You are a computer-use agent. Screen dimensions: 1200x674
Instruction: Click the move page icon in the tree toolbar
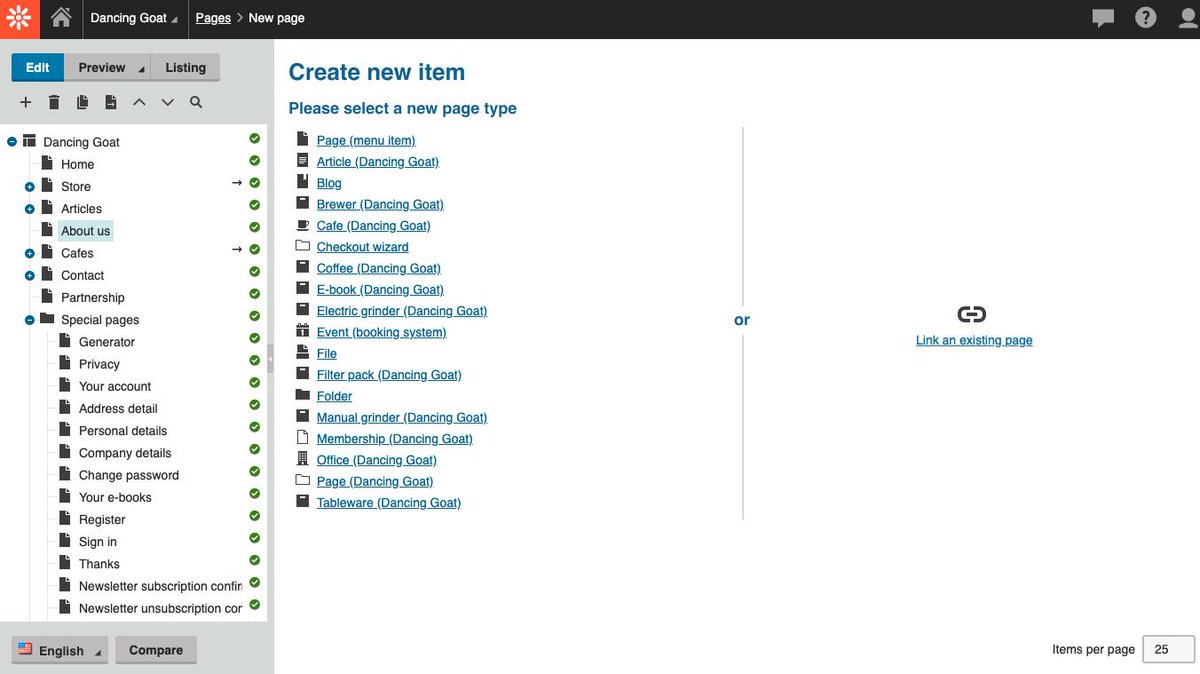pyautogui.click(x=111, y=102)
